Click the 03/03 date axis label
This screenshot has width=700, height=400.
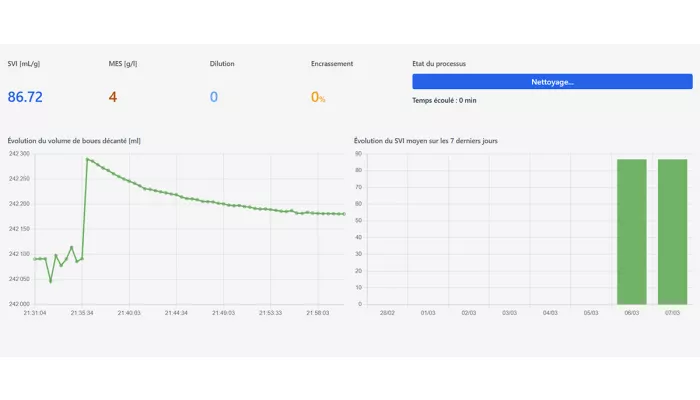pyautogui.click(x=509, y=313)
